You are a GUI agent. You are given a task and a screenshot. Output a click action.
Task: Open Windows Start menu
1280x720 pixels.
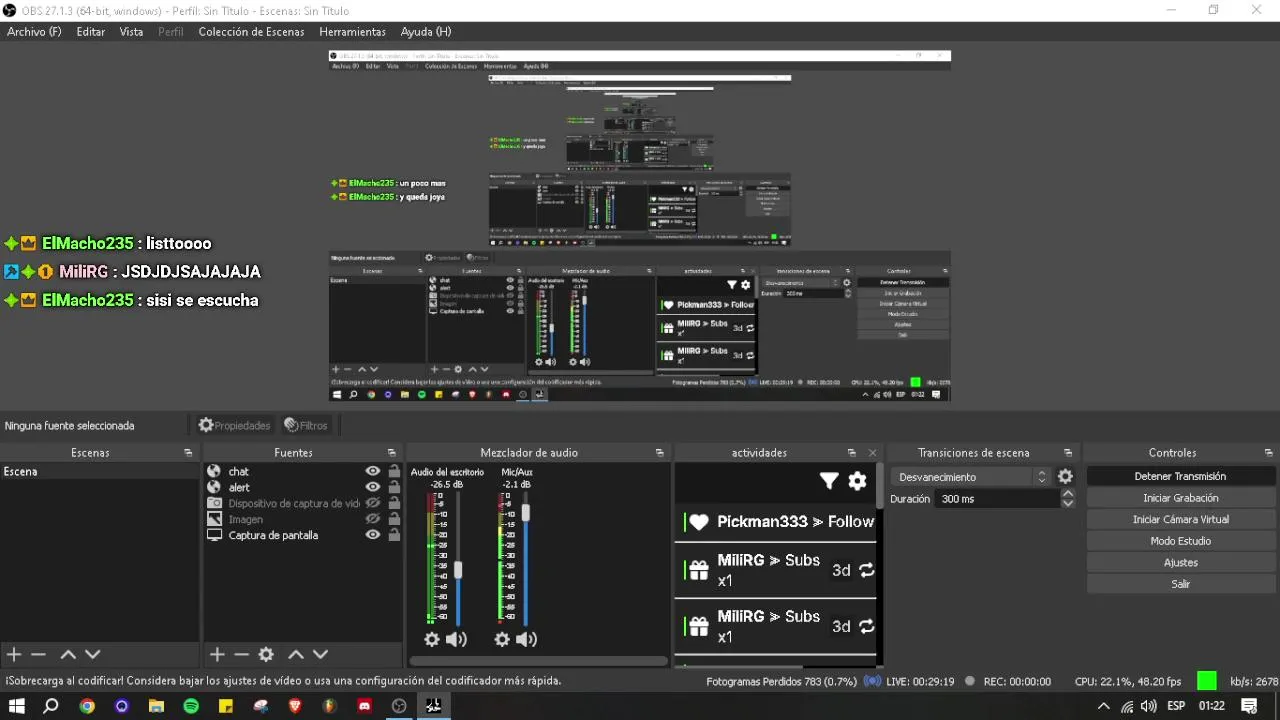click(16, 706)
